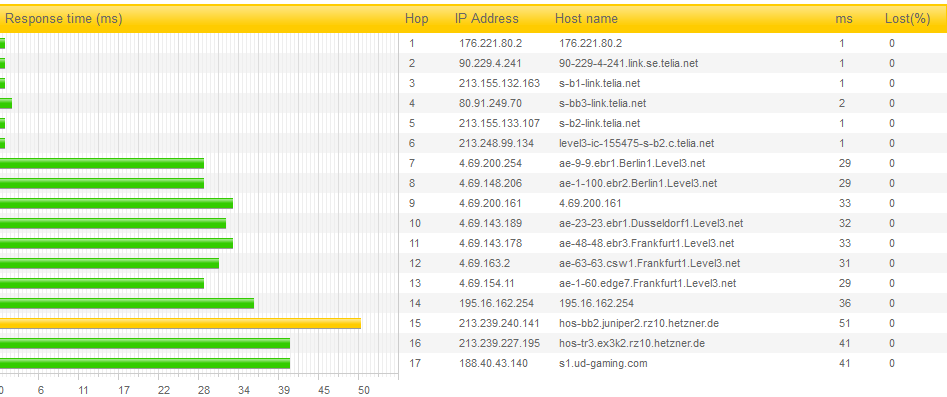Select IP address 213.239.227.195

click(x=499, y=343)
